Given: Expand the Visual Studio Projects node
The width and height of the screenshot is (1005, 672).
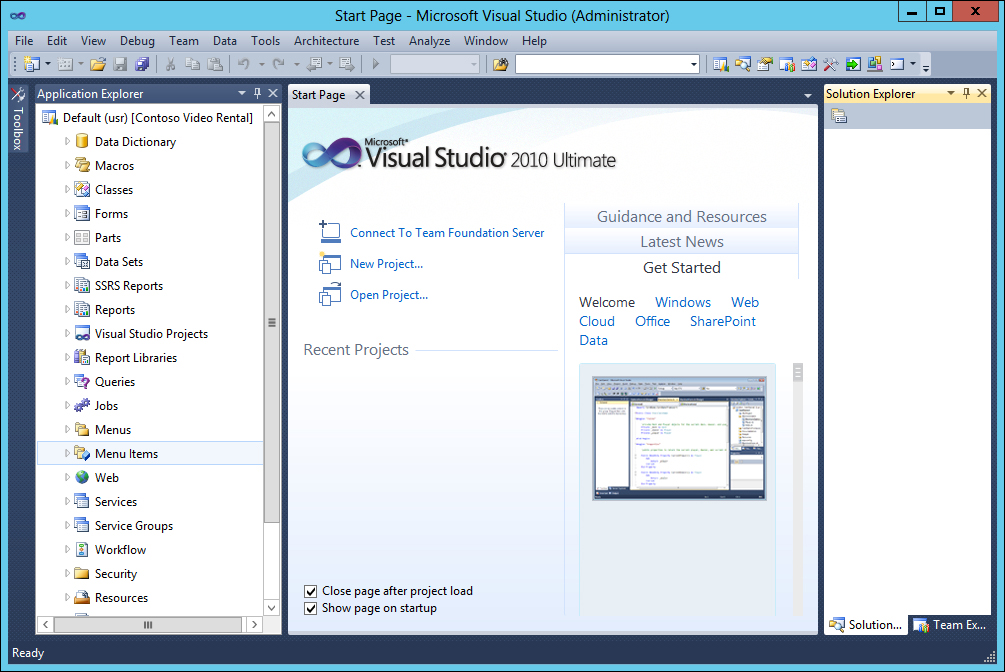Looking at the screenshot, I should pos(68,334).
